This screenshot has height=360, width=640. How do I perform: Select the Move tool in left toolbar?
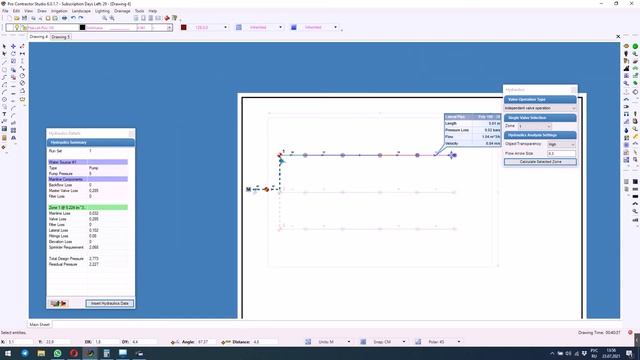click(x=13, y=47)
